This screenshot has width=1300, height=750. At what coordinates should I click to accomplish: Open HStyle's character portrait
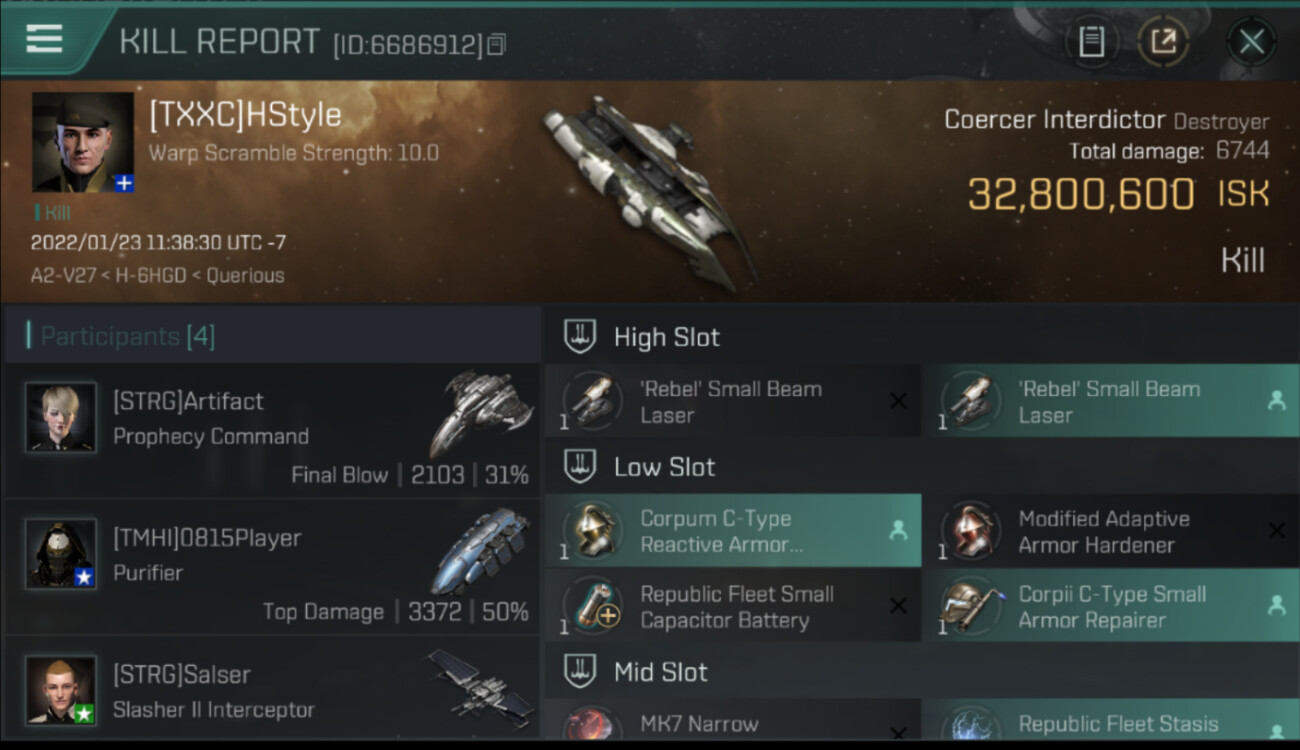point(83,142)
